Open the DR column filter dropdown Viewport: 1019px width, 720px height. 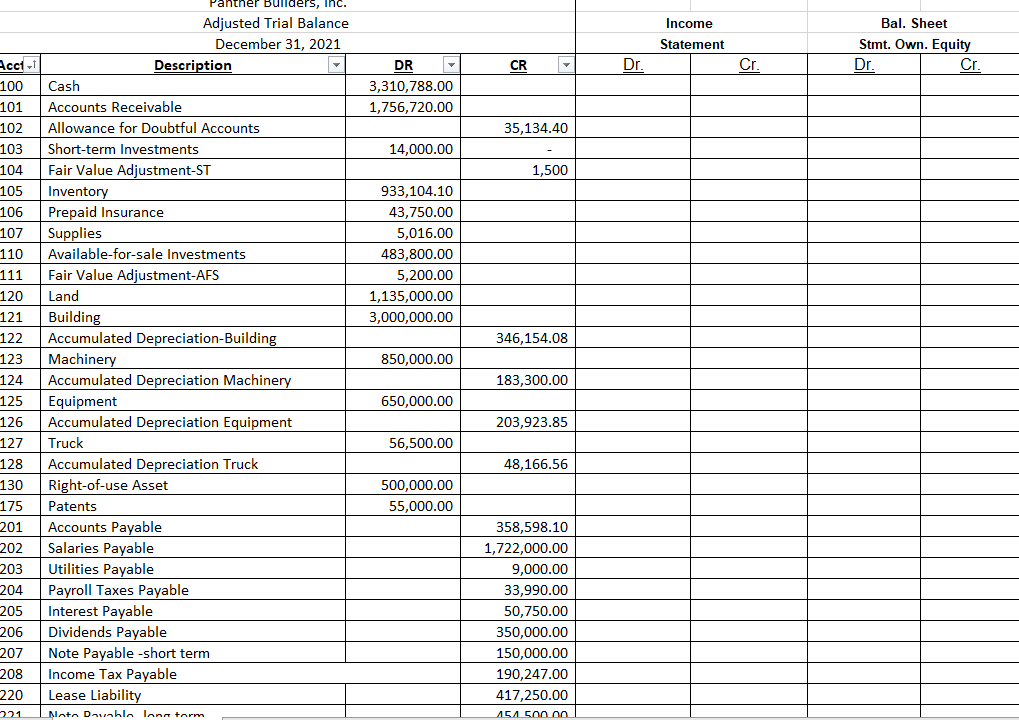point(450,65)
